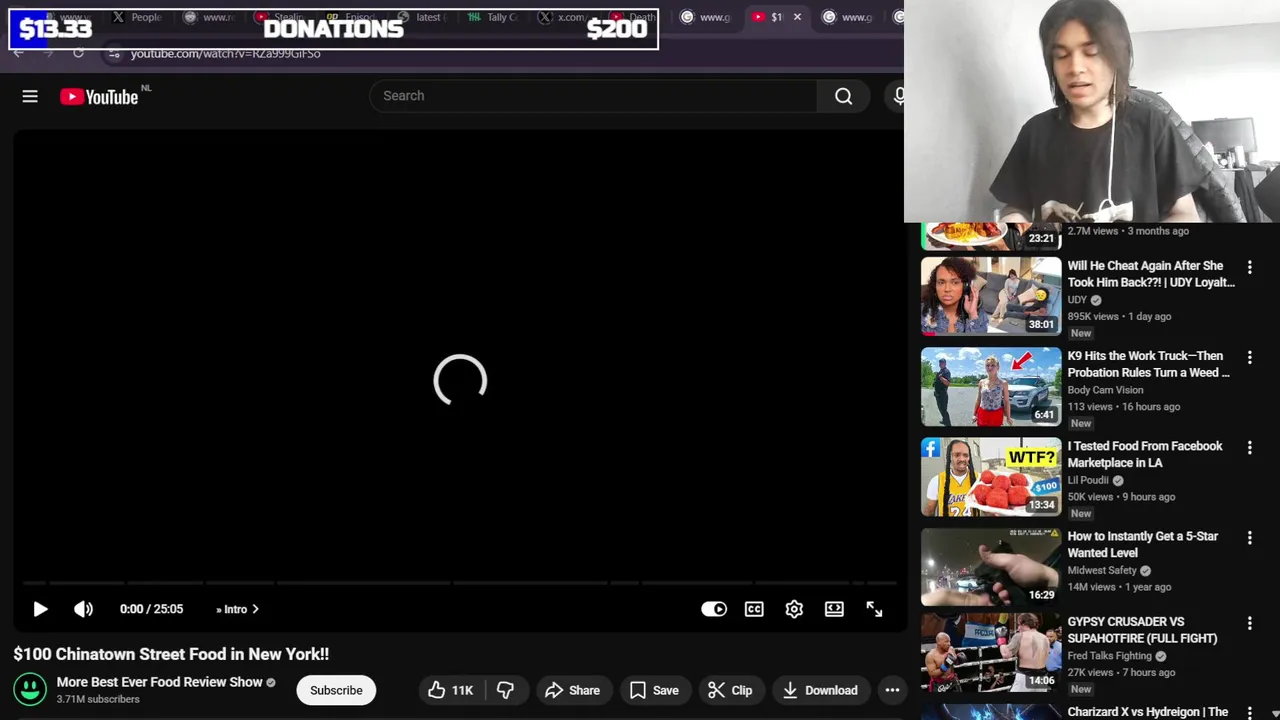
Task: Open options for K9 Hits the Work Truck
Action: click(x=1249, y=357)
